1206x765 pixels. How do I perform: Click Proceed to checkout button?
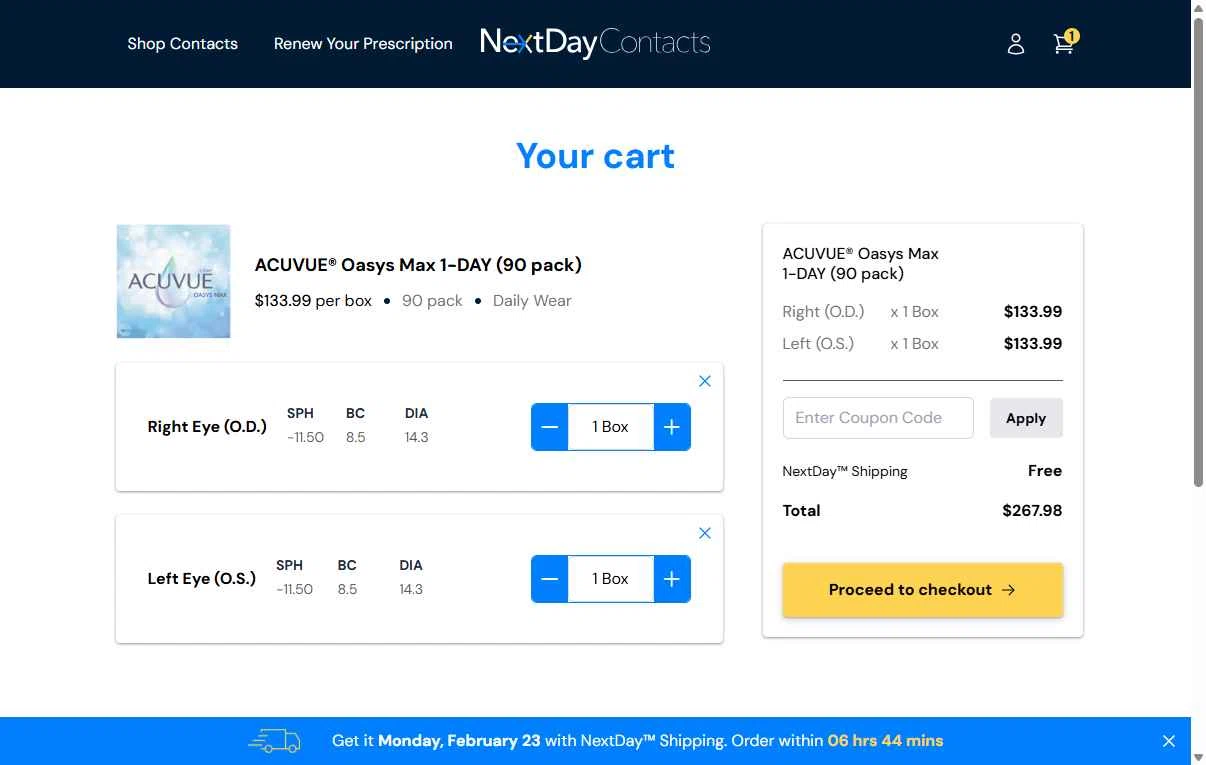click(922, 590)
